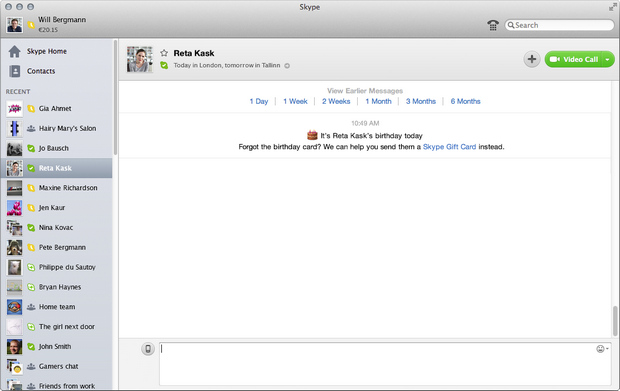Go to Skype Home
This screenshot has width=620, height=391.
pyautogui.click(x=56, y=51)
